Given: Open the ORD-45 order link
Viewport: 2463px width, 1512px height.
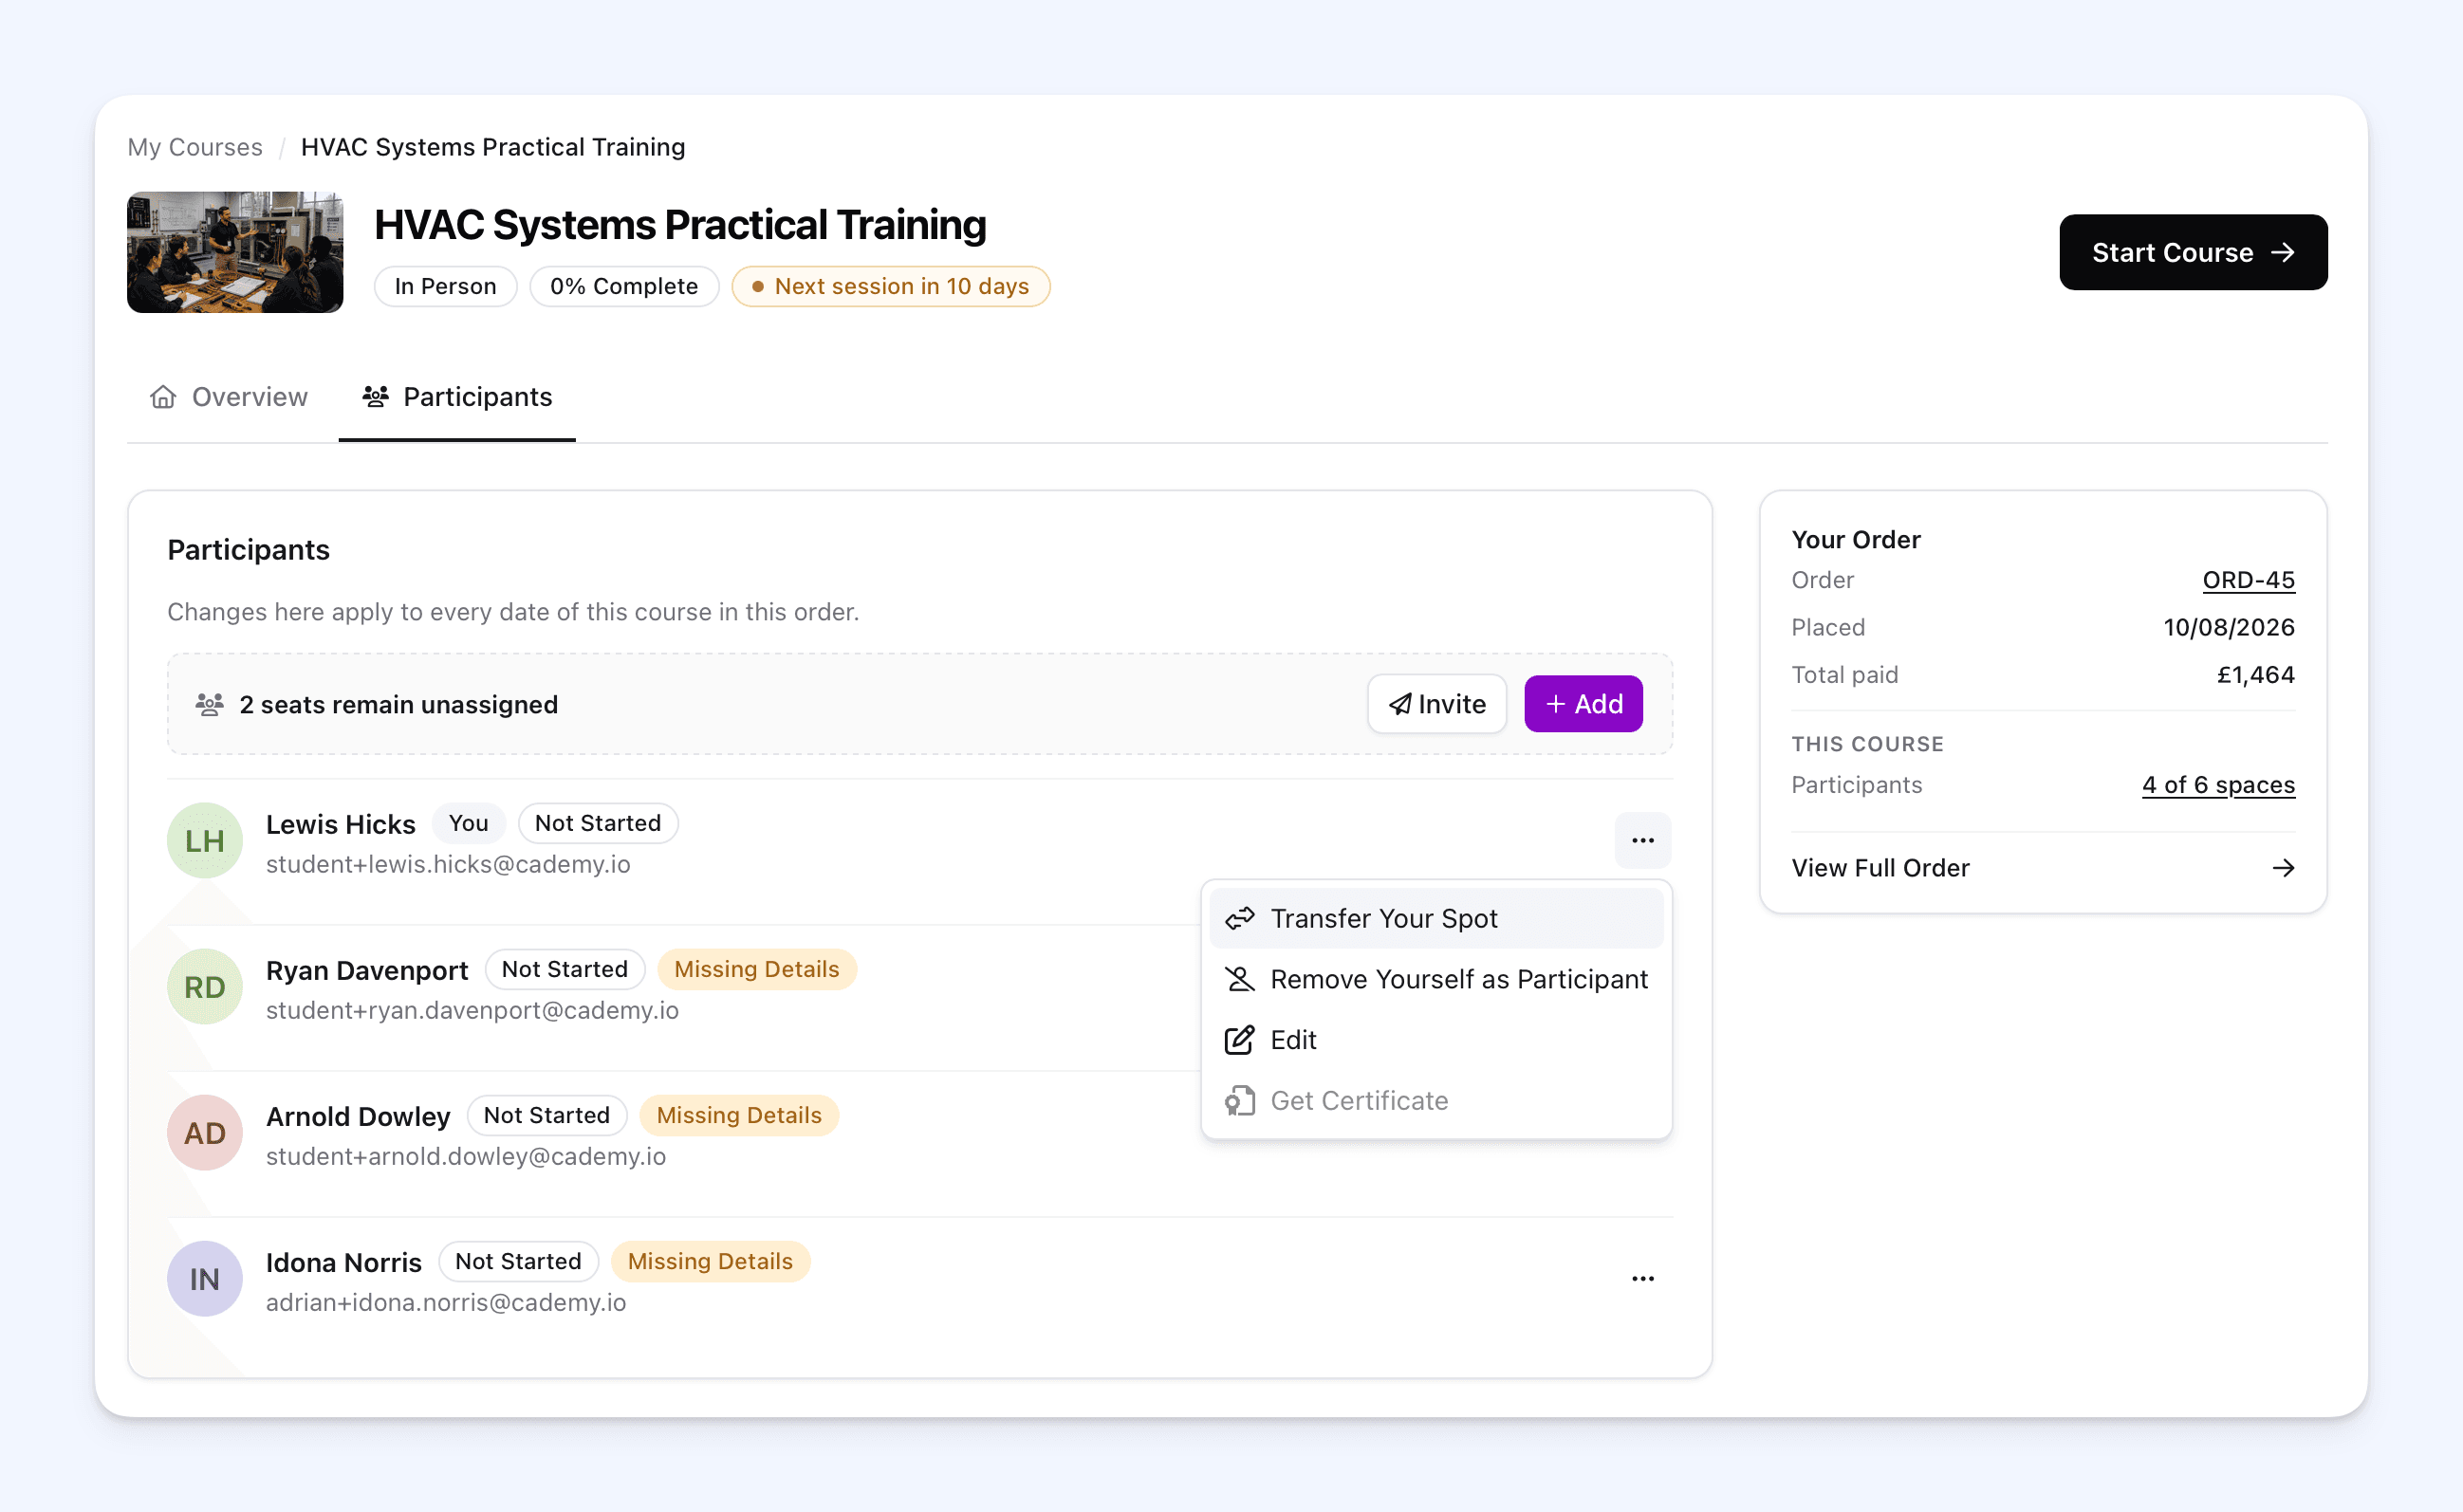Looking at the screenshot, I should pyautogui.click(x=2248, y=580).
